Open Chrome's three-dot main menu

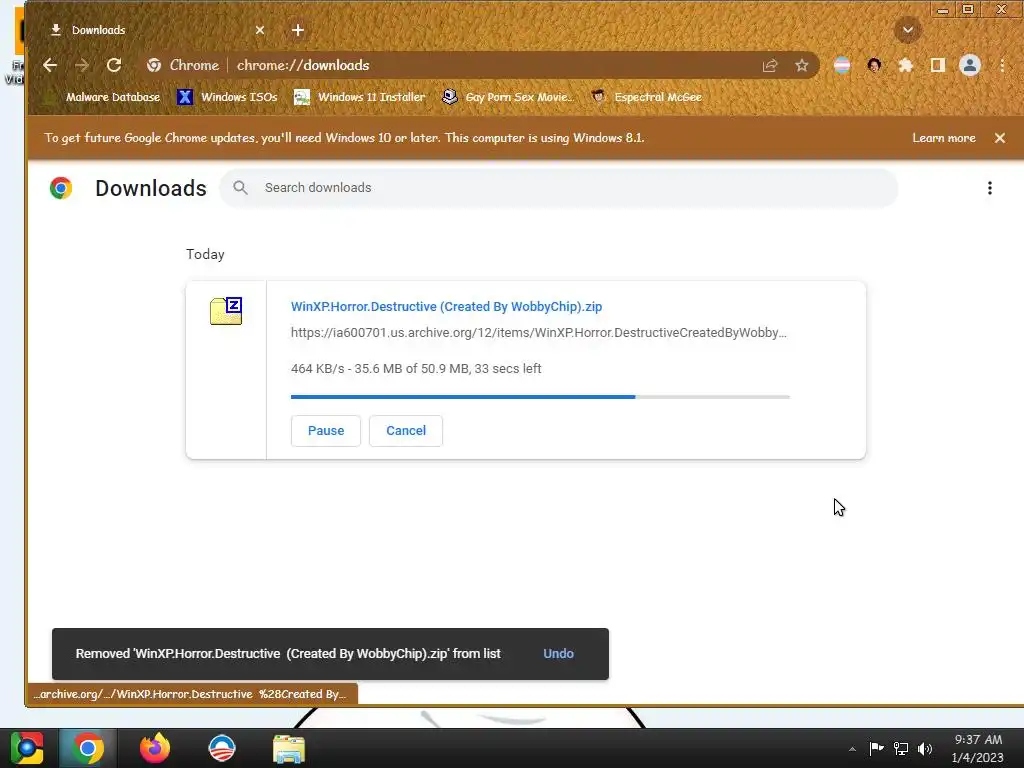tap(1002, 65)
